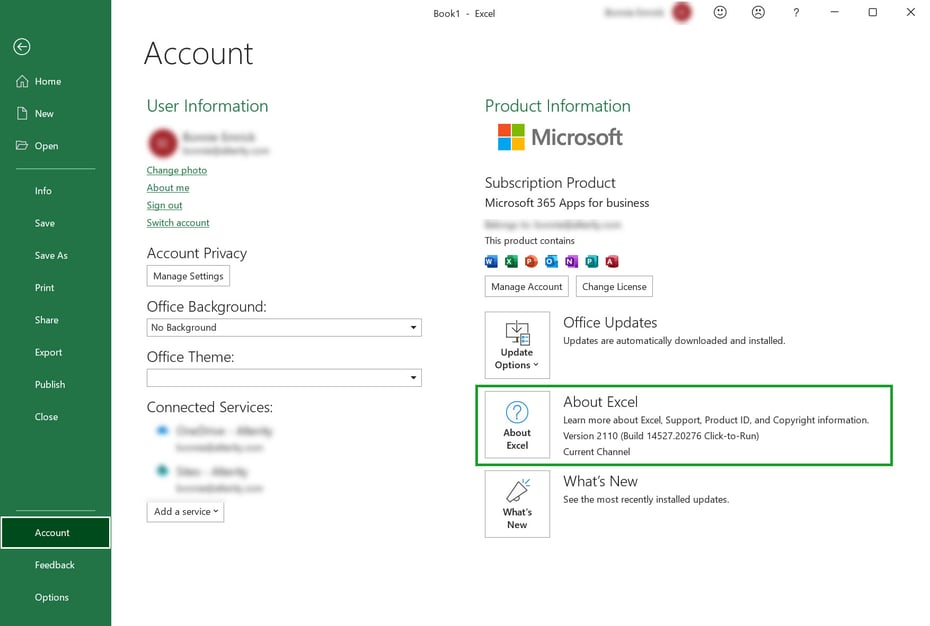Open the Add a service dropdown
Image resolution: width=930 pixels, height=626 pixels.
185,511
